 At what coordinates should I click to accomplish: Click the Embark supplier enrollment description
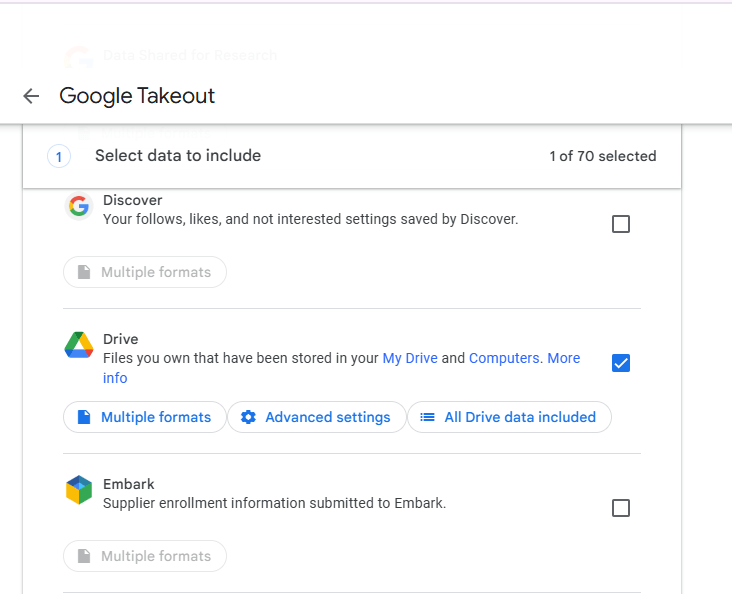tap(274, 503)
